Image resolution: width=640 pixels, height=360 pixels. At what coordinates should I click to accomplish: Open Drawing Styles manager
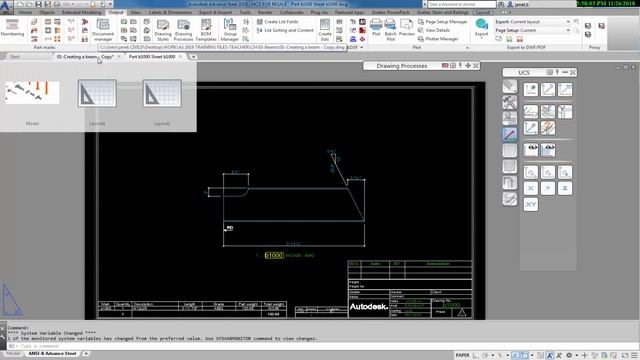coord(163,30)
